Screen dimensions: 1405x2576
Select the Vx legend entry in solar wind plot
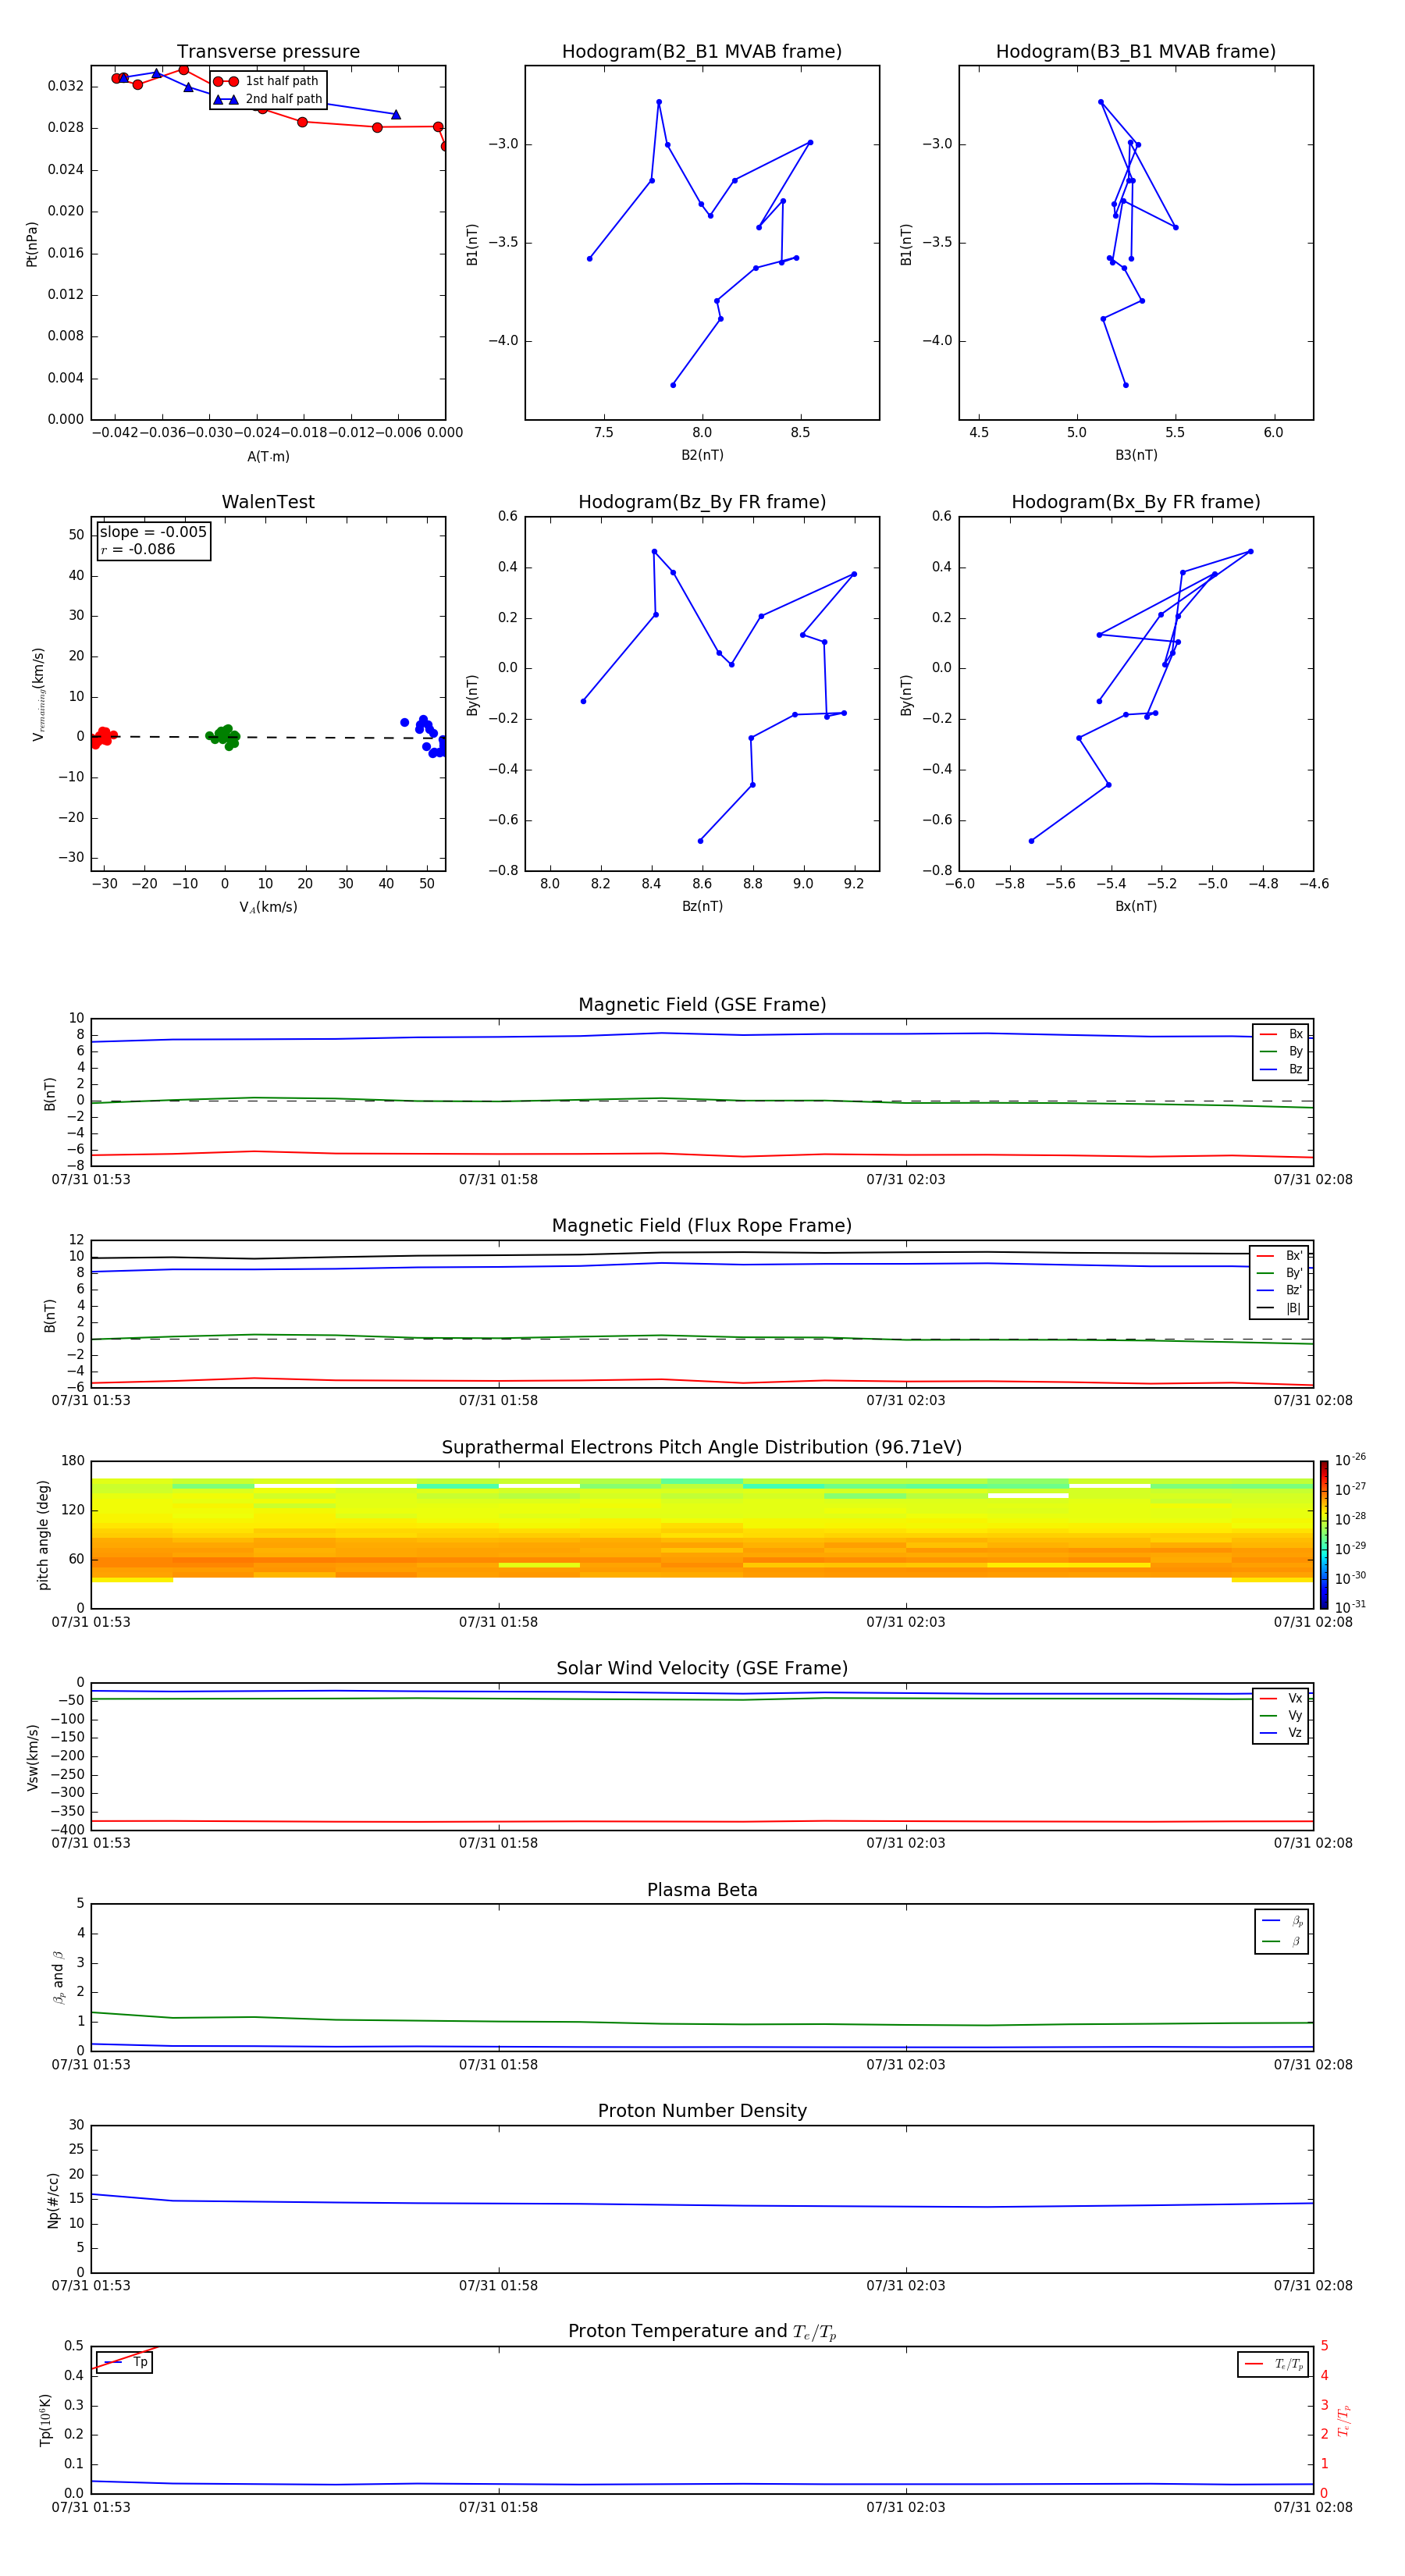[x=1281, y=1698]
